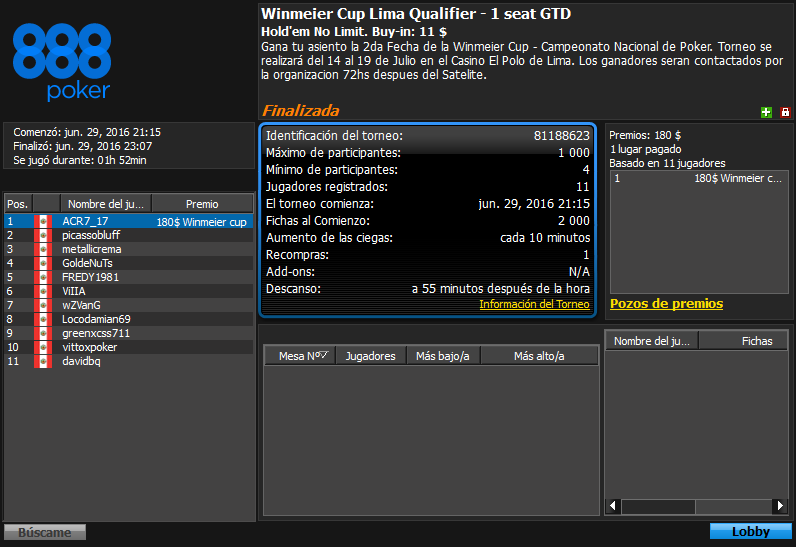Sort tables by Jugadores column
The height and width of the screenshot is (547, 796).
point(371,356)
